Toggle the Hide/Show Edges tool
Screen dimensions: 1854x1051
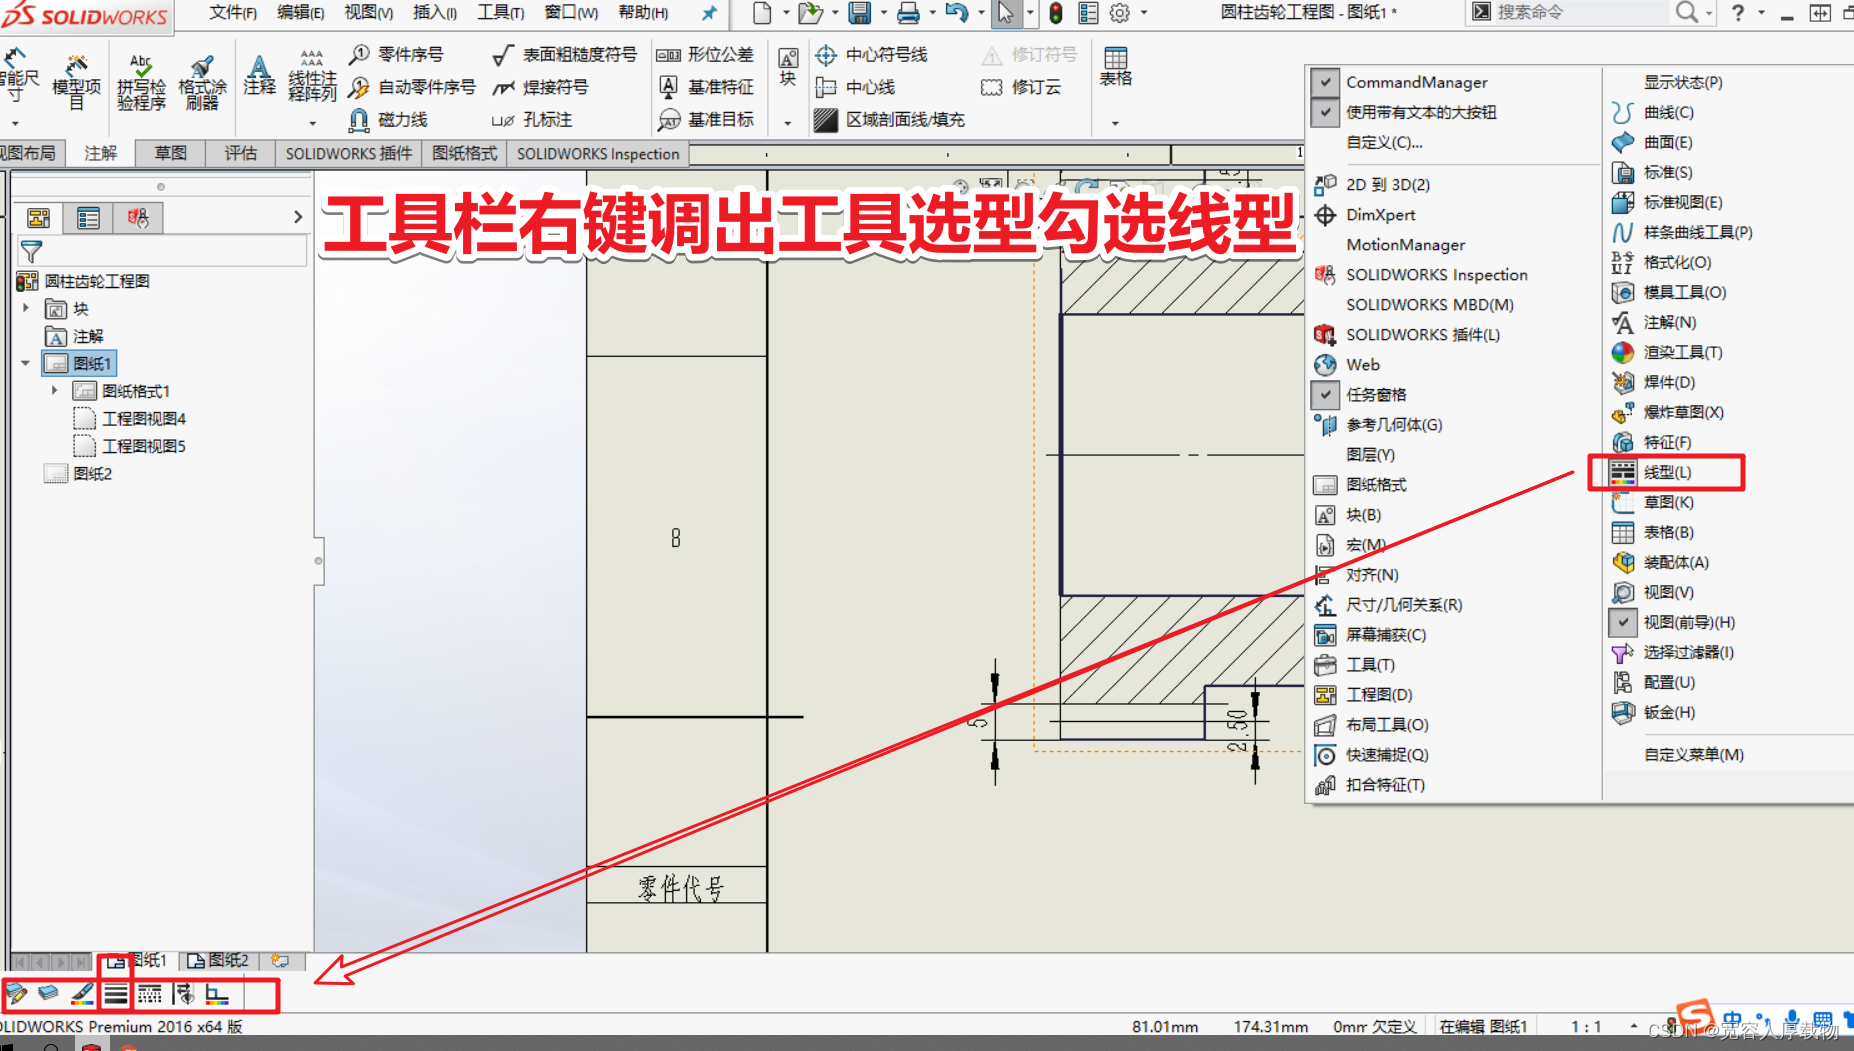coord(184,994)
